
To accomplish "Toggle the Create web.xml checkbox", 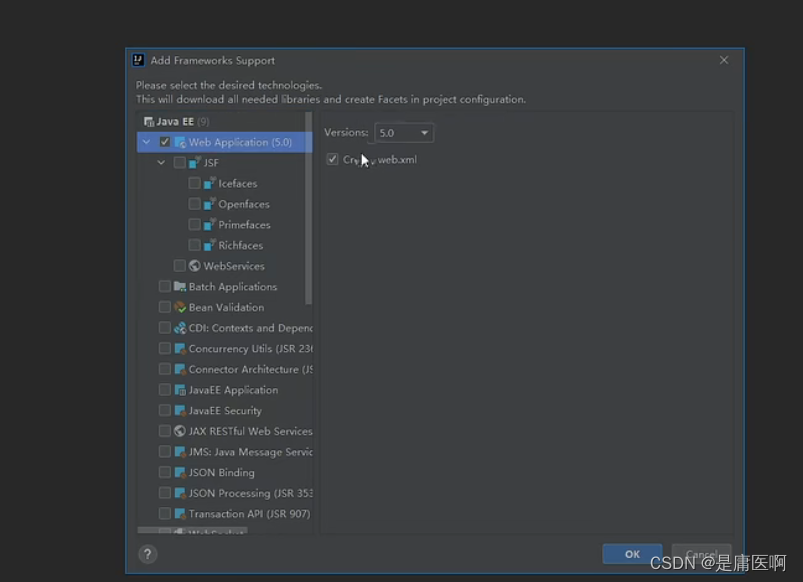I will [332, 159].
